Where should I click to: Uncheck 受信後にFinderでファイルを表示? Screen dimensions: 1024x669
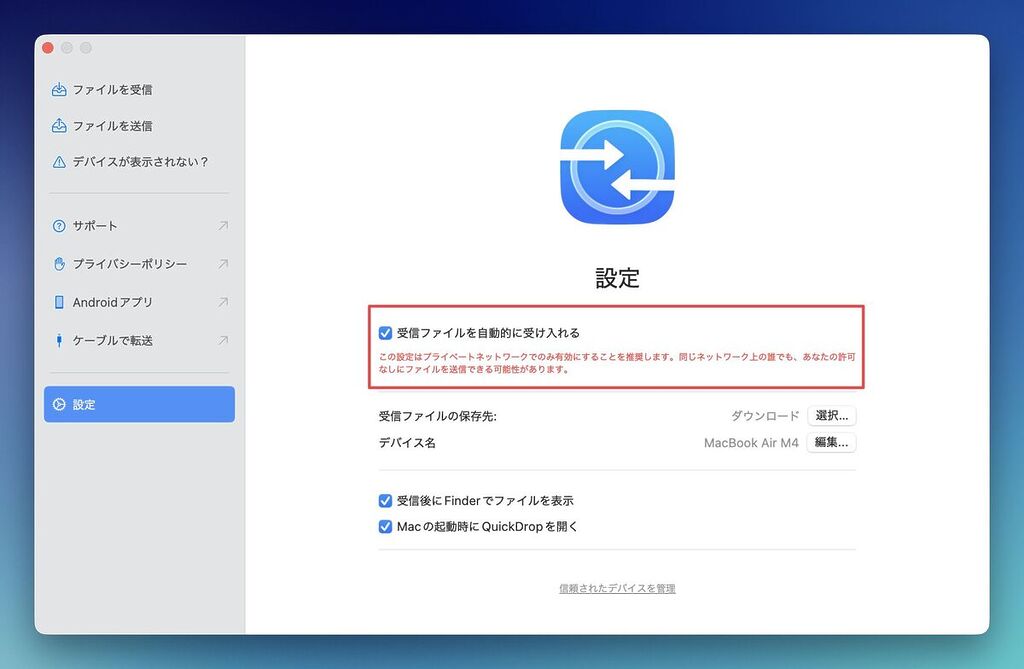pos(385,501)
